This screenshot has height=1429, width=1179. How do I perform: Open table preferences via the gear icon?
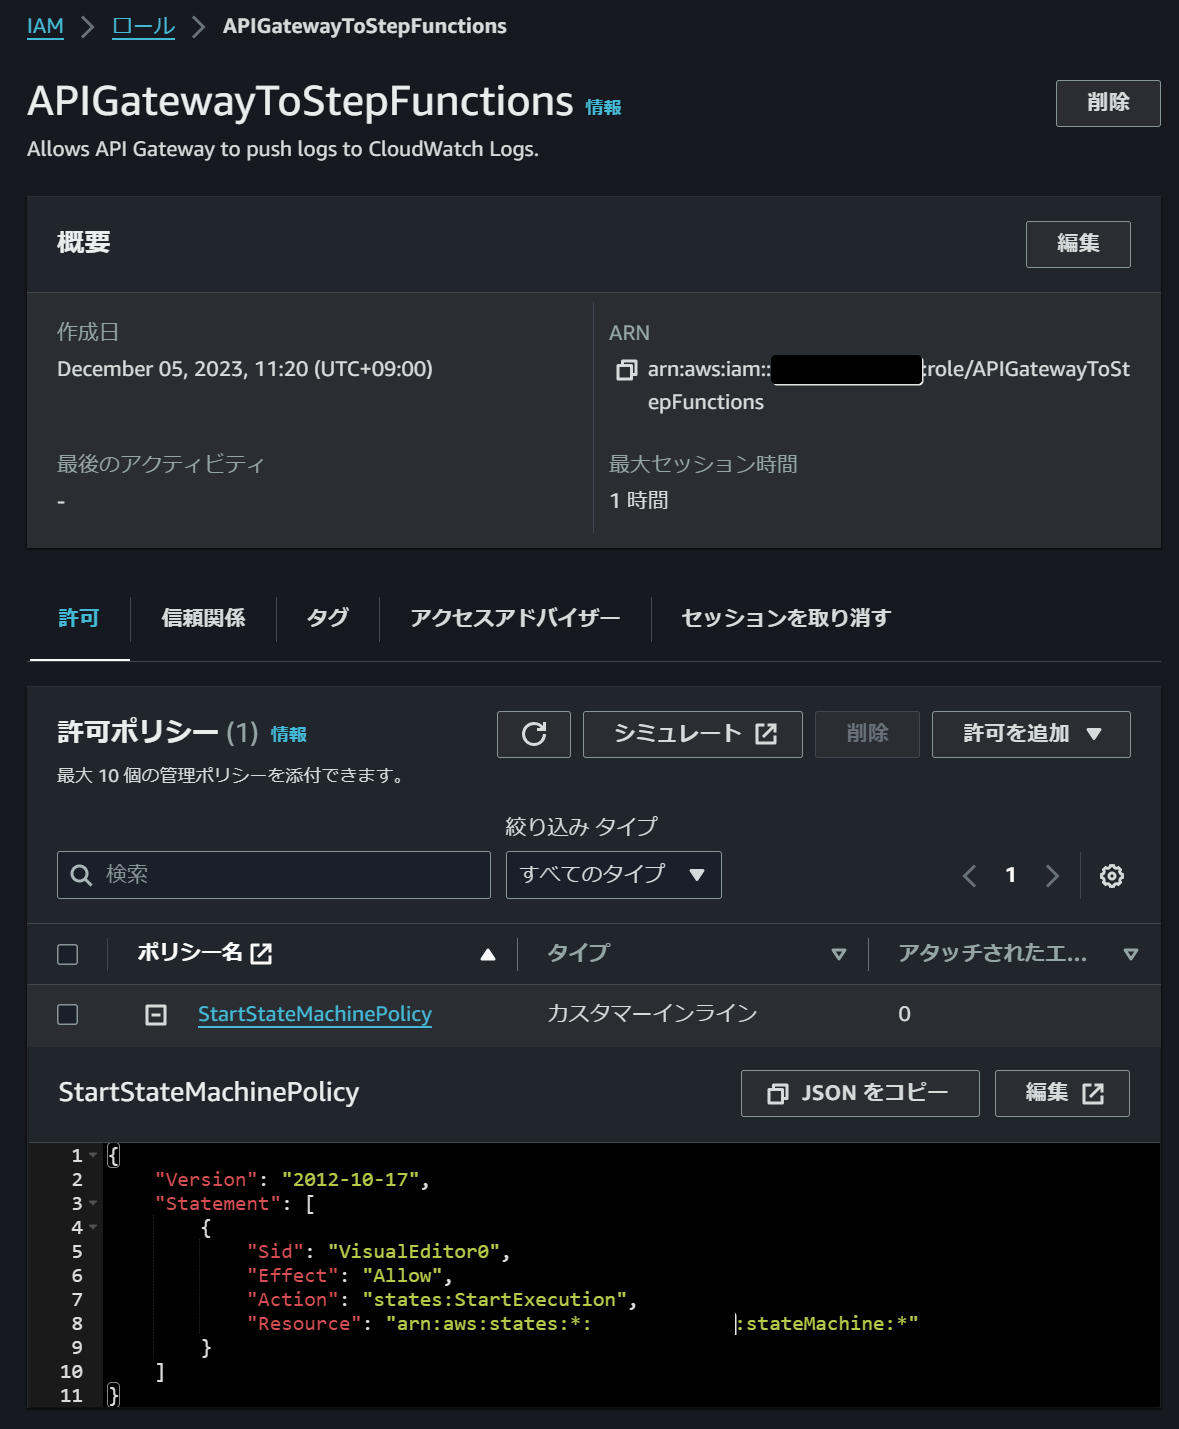(1110, 874)
